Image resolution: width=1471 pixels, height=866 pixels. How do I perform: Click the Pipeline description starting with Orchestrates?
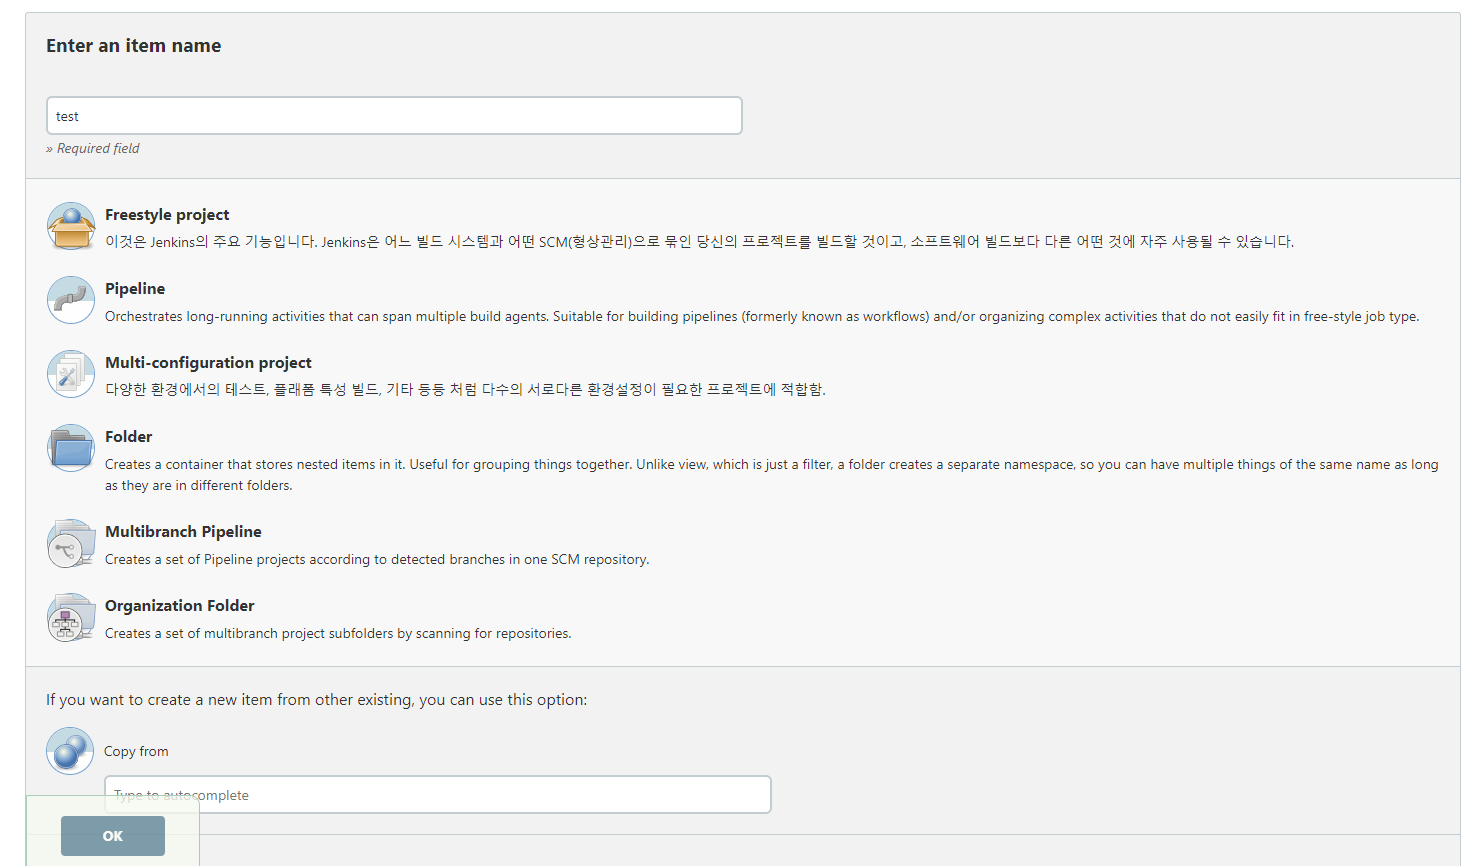pyautogui.click(x=762, y=316)
